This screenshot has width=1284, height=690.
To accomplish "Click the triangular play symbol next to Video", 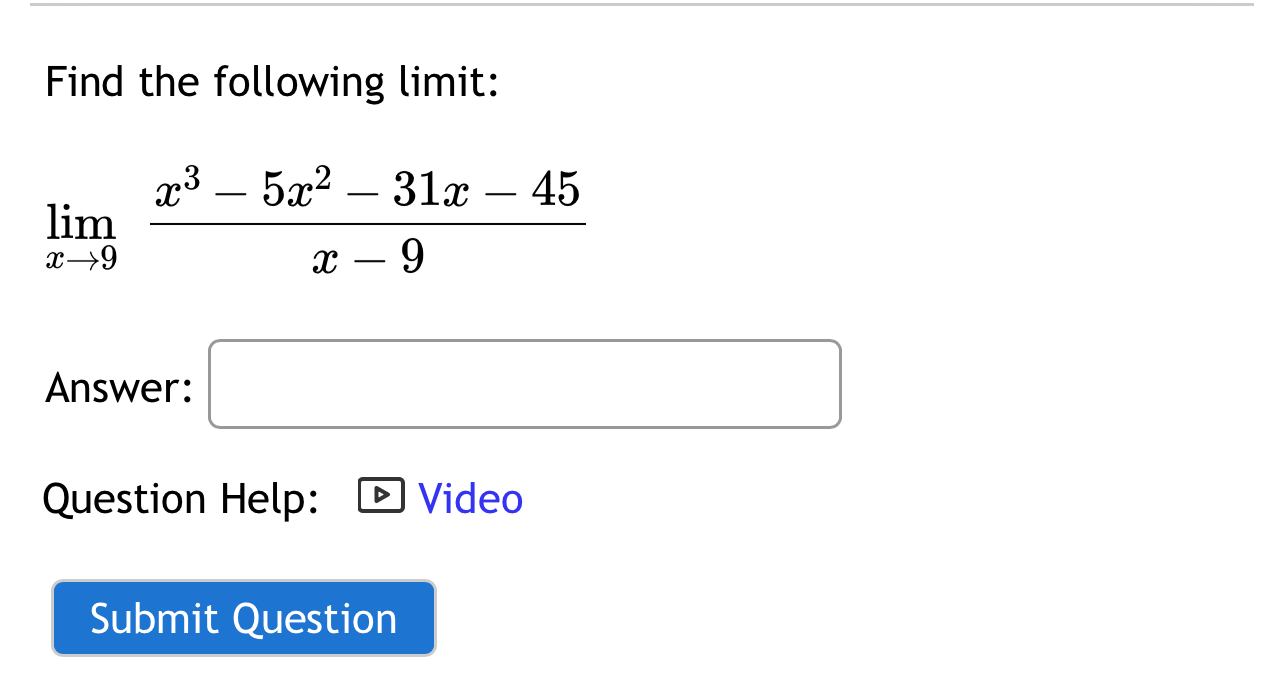I will pyautogui.click(x=381, y=494).
